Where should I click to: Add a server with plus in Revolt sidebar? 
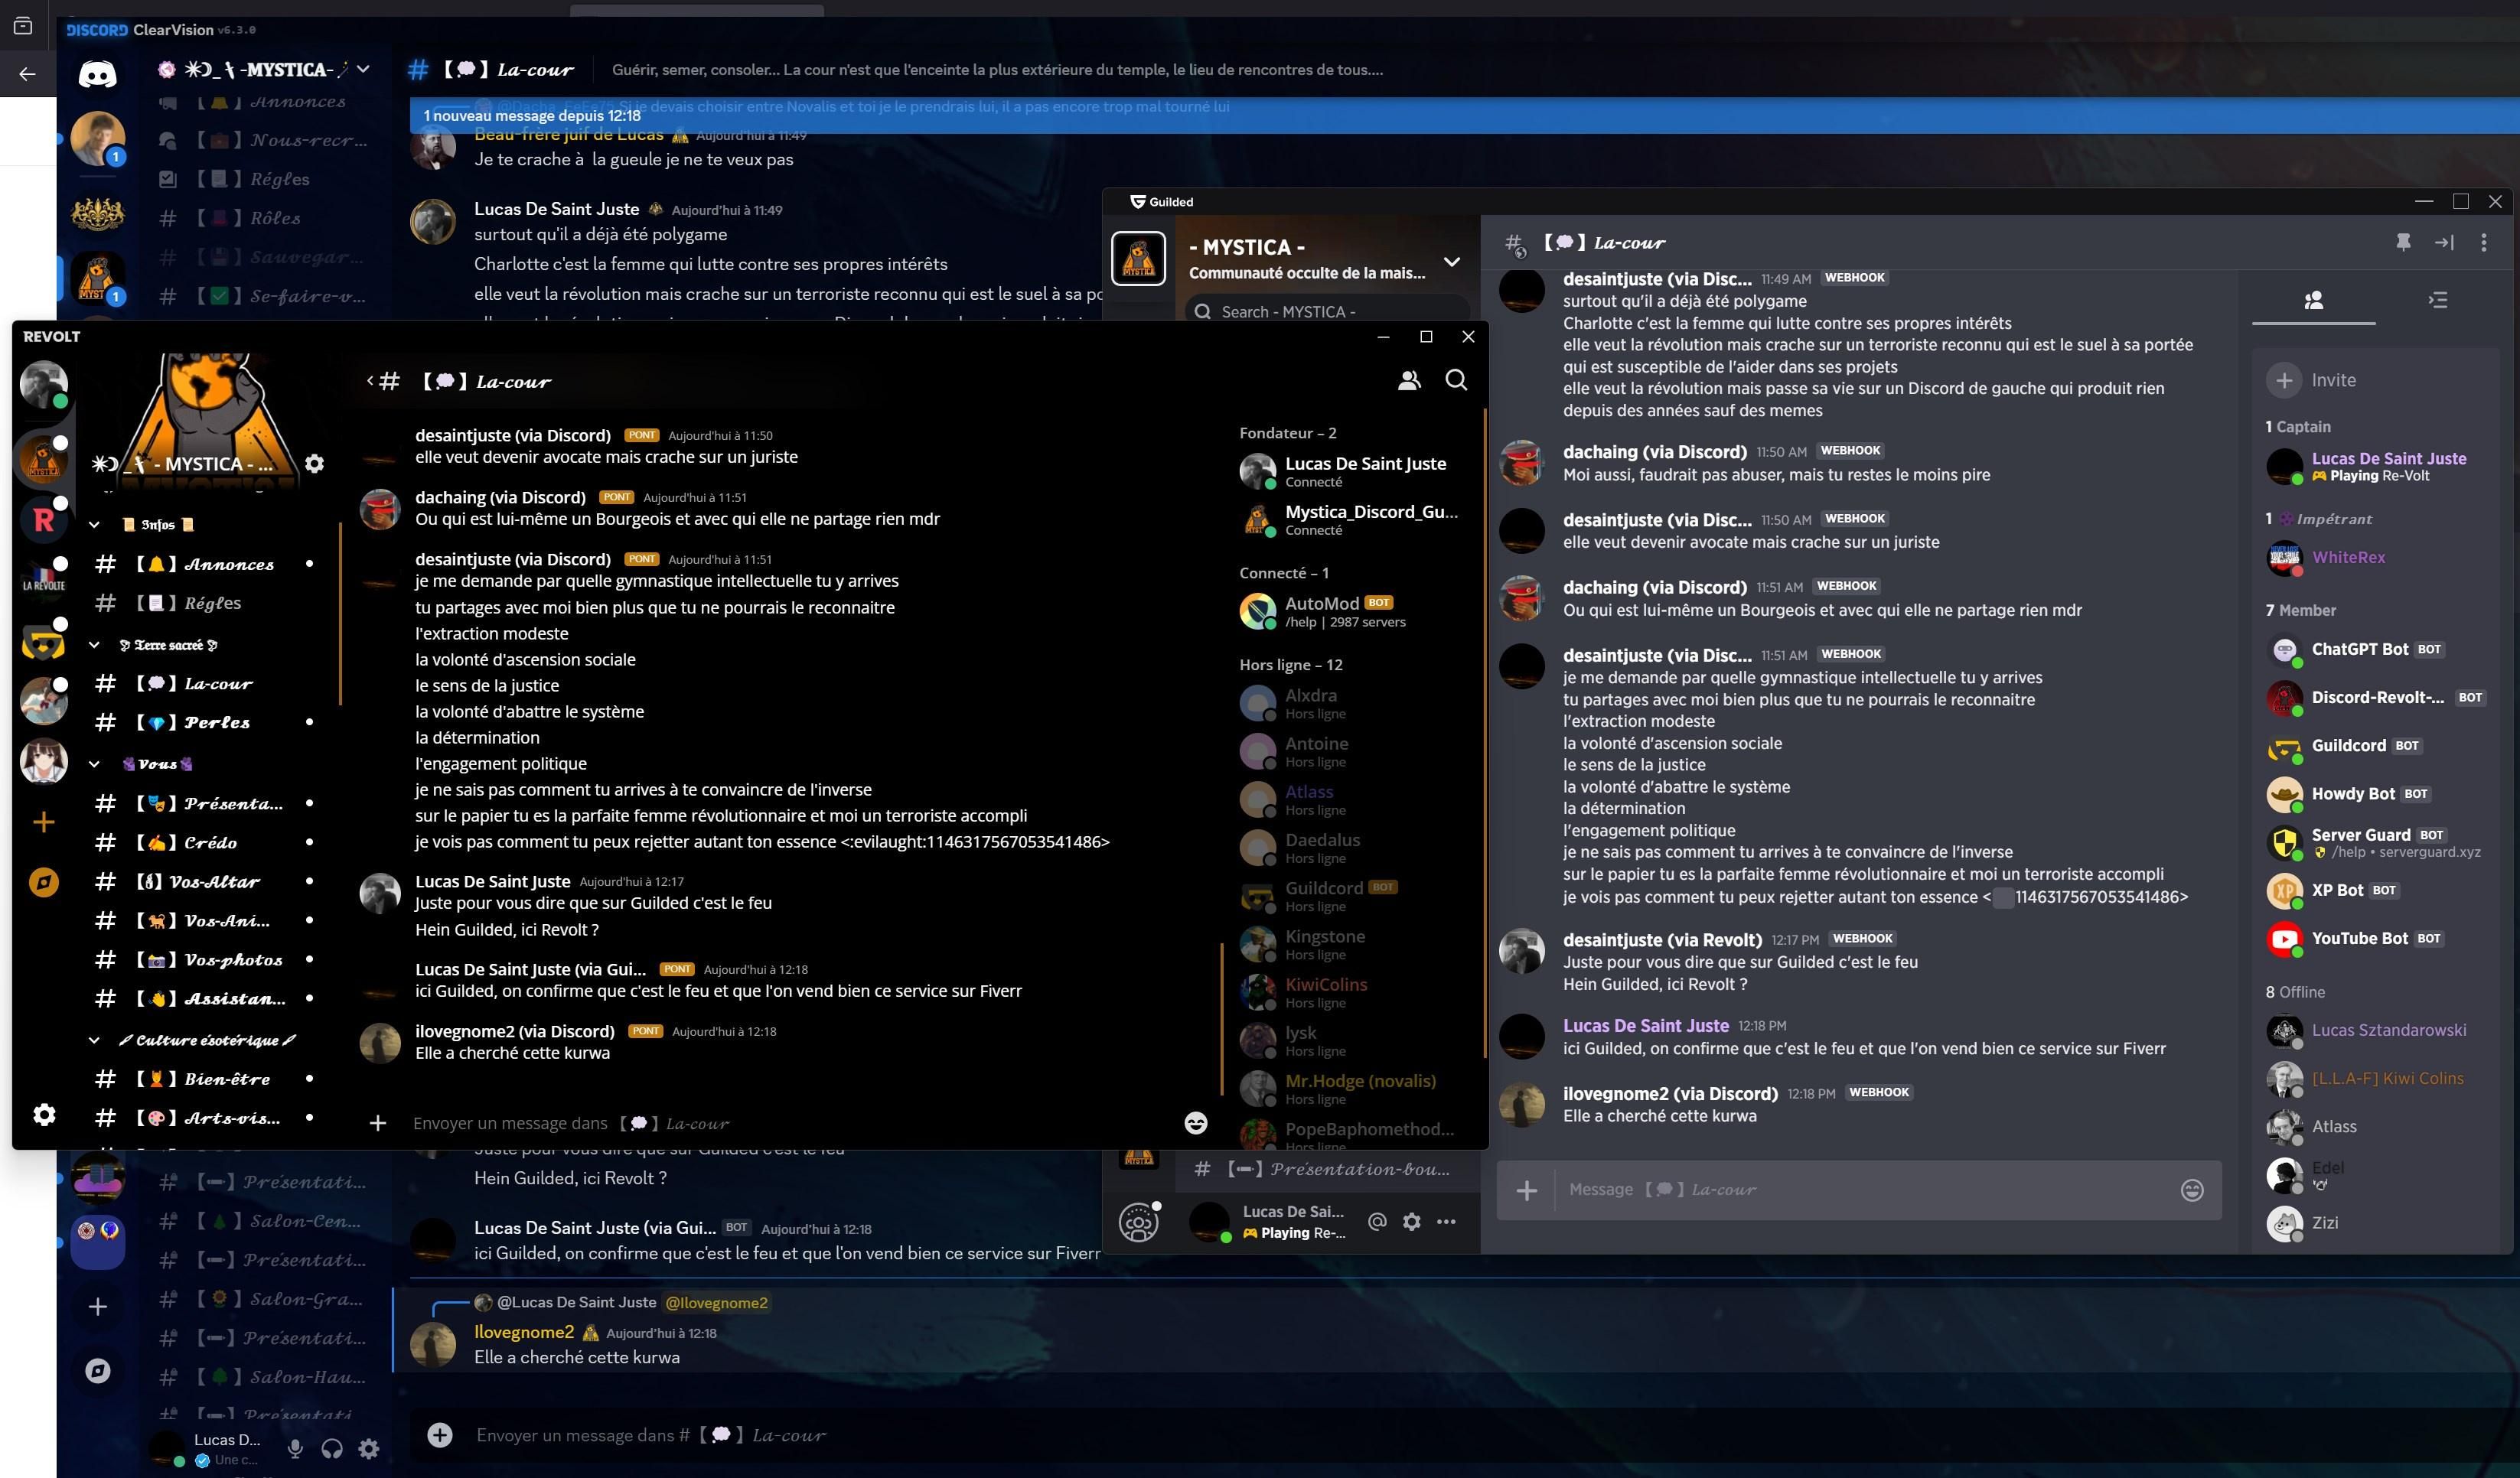pyautogui.click(x=44, y=822)
